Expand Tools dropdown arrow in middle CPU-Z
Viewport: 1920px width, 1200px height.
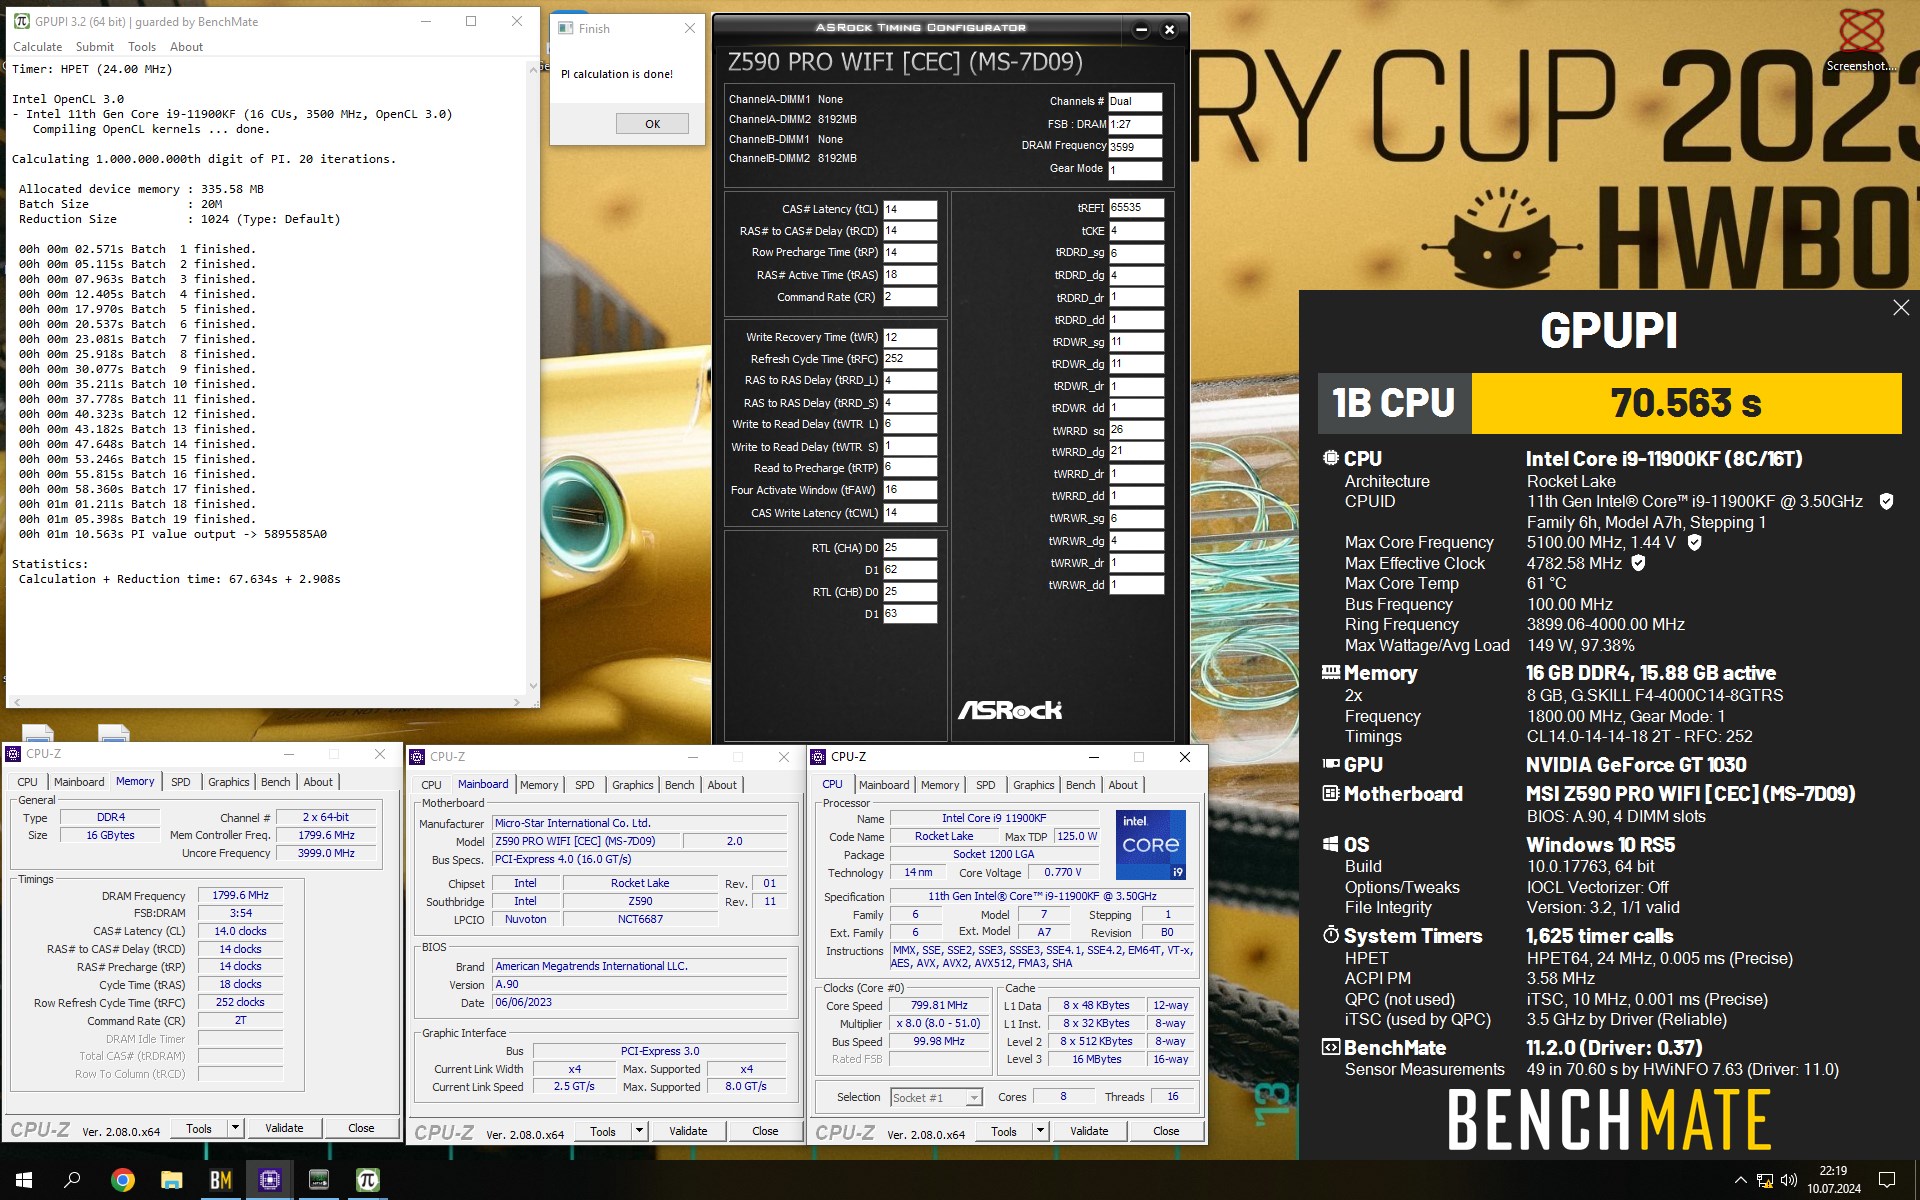coord(639,1131)
